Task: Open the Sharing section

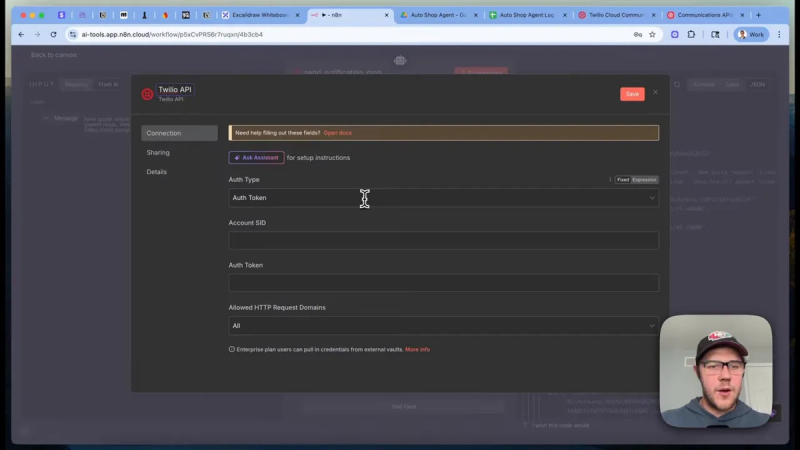Action: tap(158, 153)
